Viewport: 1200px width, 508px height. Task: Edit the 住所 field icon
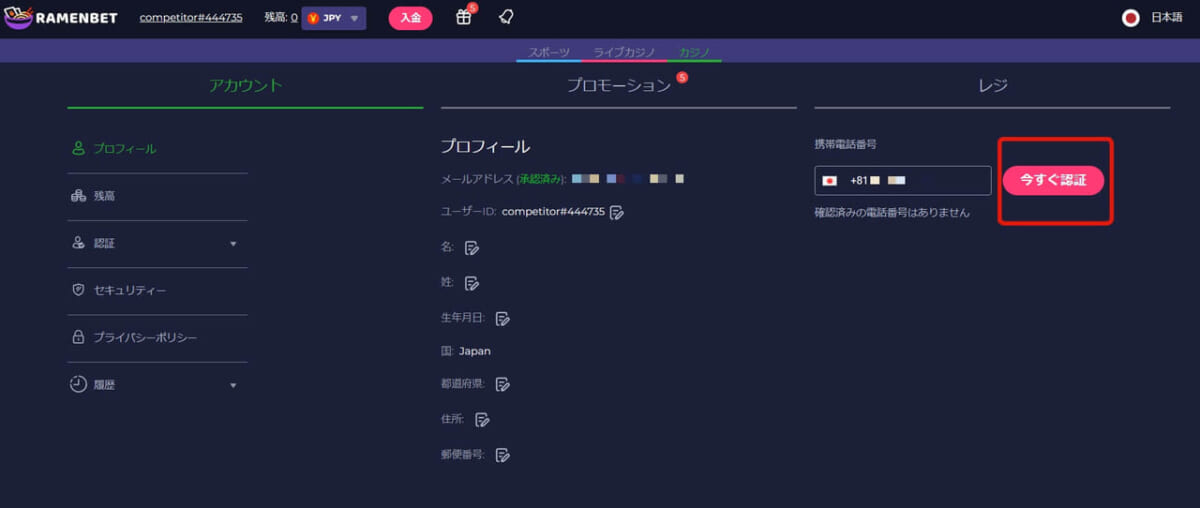coord(482,419)
